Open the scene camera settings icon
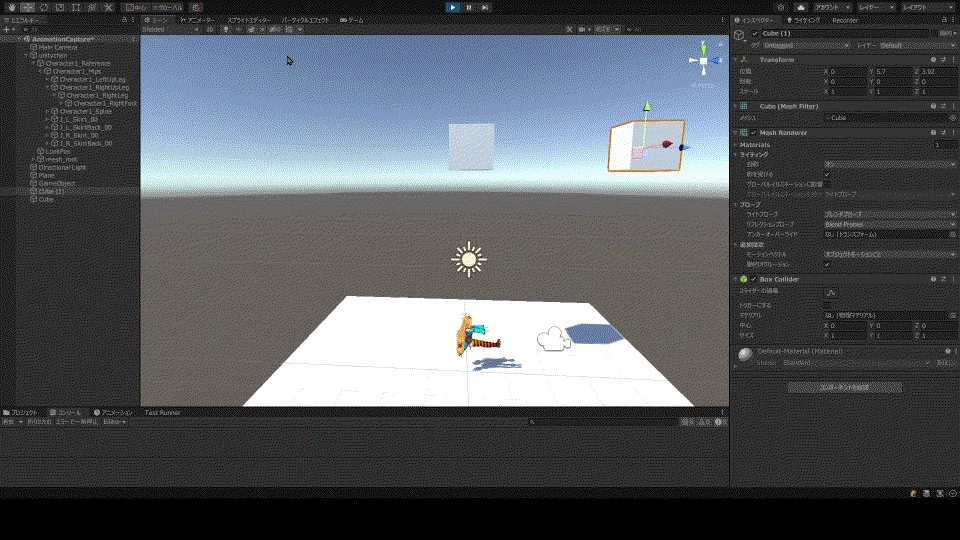The image size is (960, 540). click(x=583, y=29)
